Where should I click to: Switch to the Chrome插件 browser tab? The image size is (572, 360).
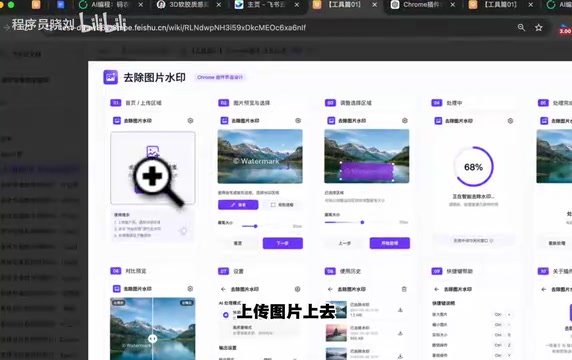click(422, 5)
